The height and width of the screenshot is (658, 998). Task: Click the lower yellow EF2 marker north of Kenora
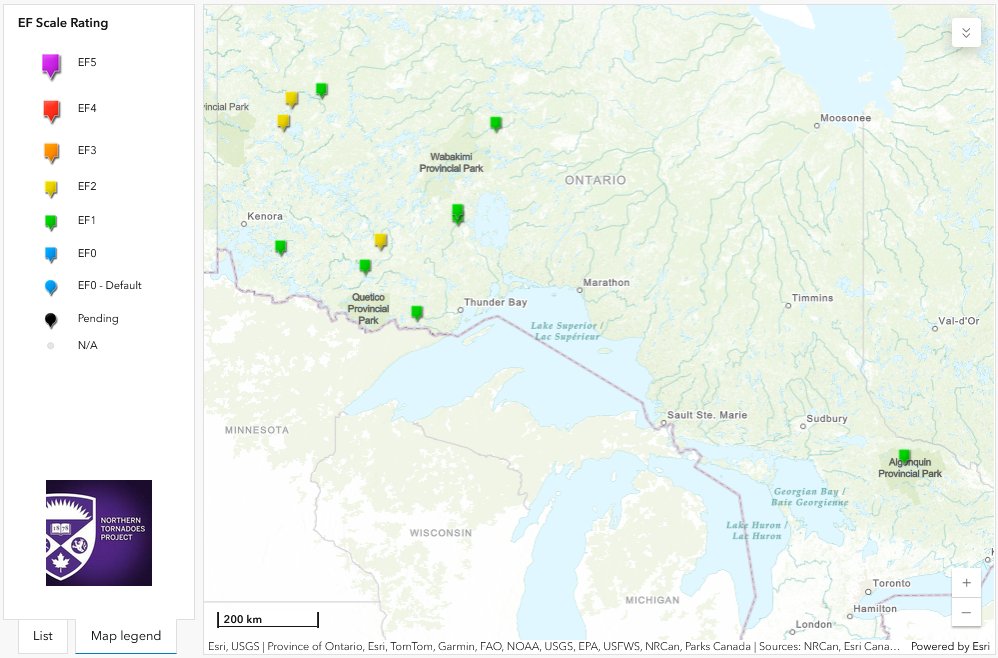pos(283,121)
